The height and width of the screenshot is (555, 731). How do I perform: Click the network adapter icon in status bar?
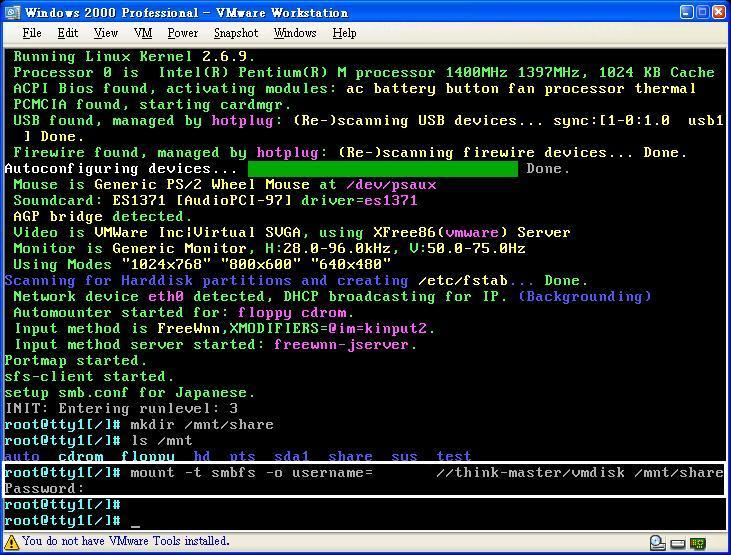tap(698, 543)
